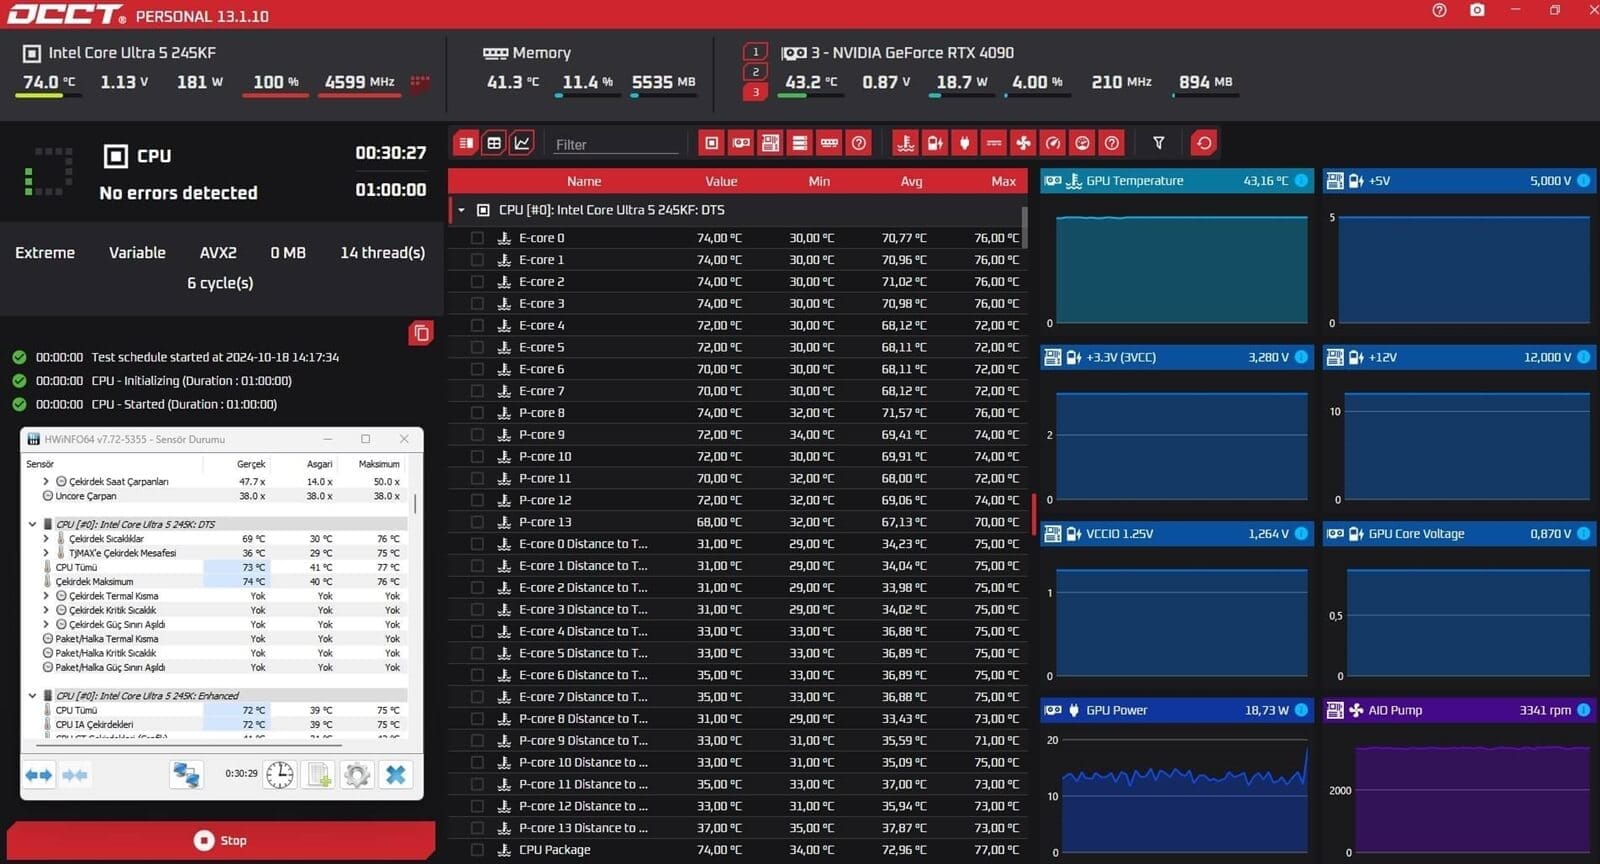Click the temperature sensor filter icon

click(x=906, y=143)
